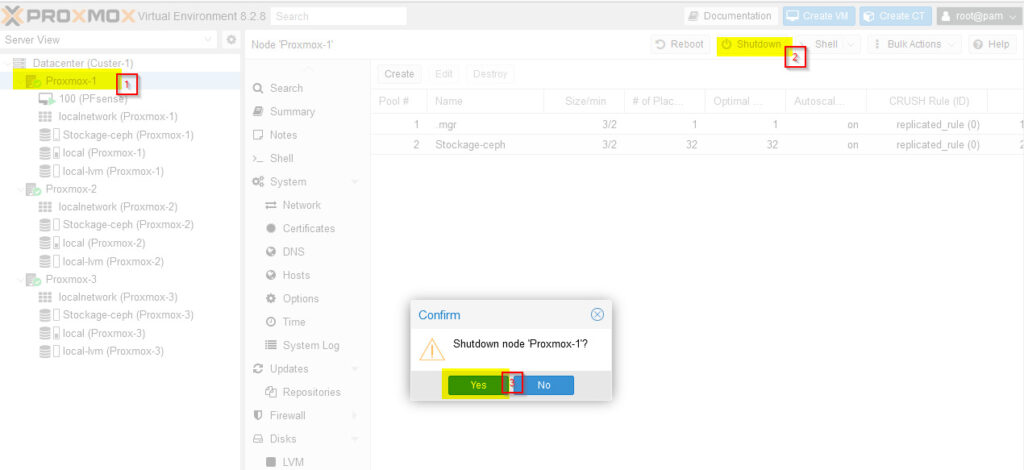Screen dimensions: 1024x470
Task: Click the Firewall shield icon
Action: [x=258, y=415]
